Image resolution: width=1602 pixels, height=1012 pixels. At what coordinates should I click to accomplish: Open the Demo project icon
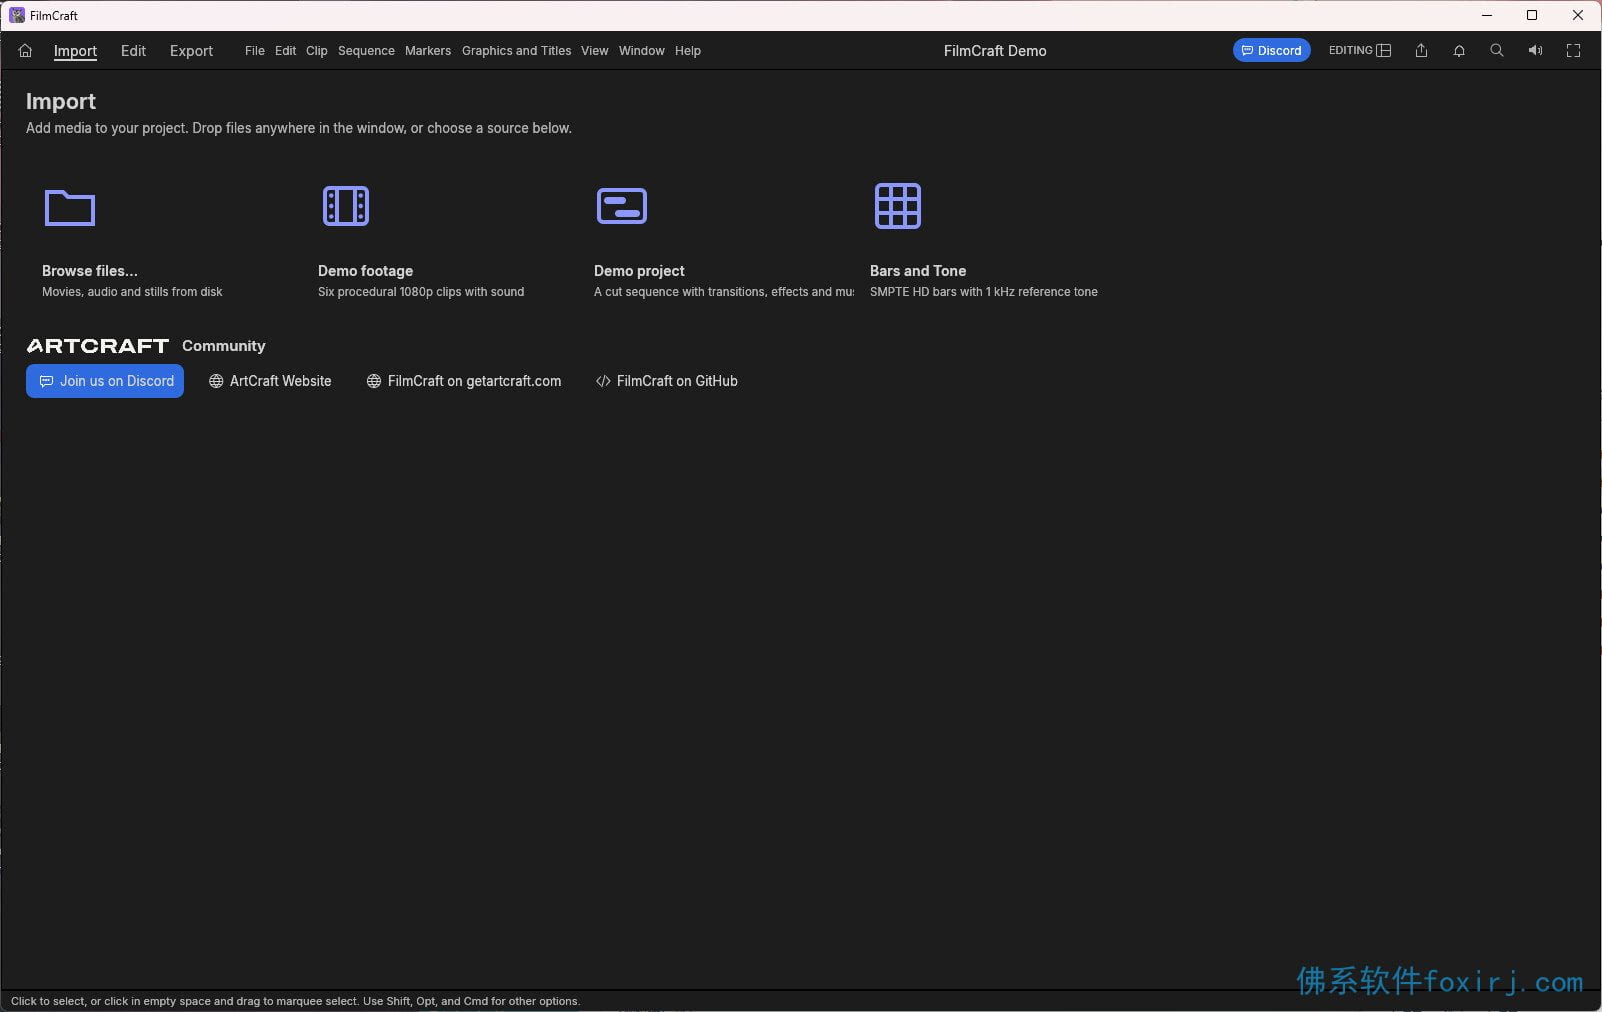622,206
